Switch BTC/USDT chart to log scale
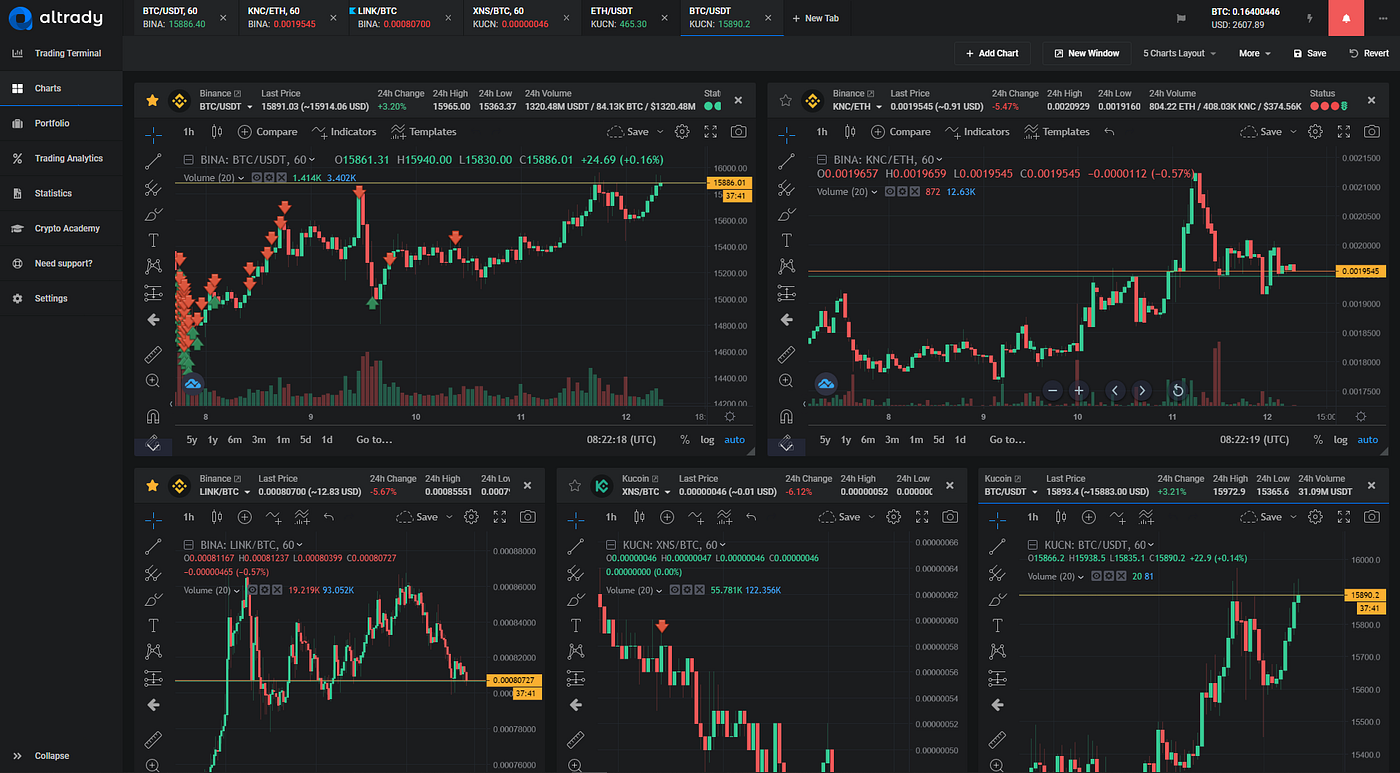 coord(707,440)
